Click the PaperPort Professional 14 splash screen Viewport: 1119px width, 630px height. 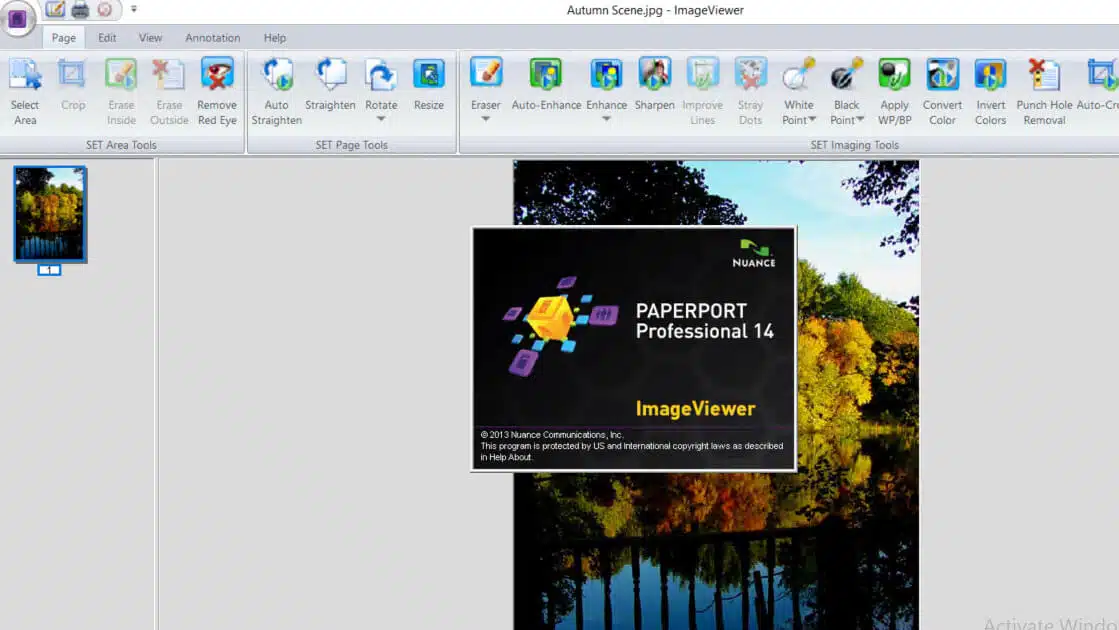pos(634,349)
